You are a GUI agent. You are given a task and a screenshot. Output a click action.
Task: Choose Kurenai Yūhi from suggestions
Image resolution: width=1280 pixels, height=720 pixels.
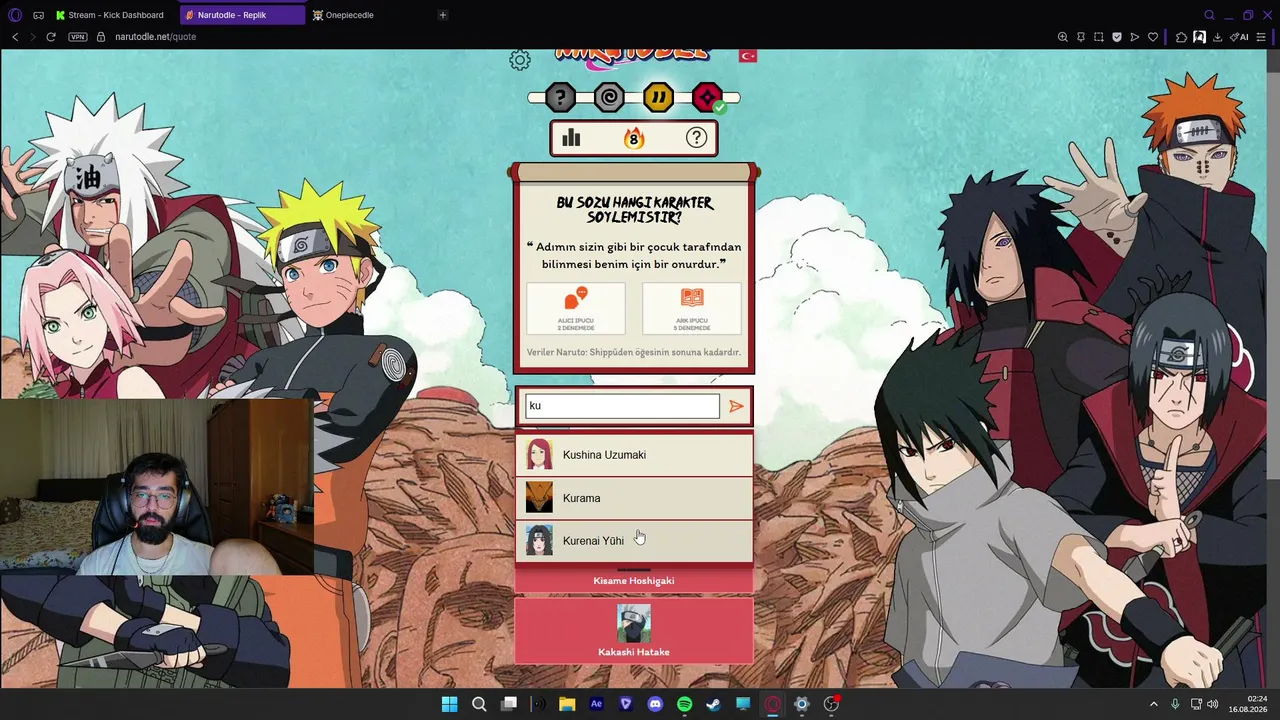[x=634, y=541]
